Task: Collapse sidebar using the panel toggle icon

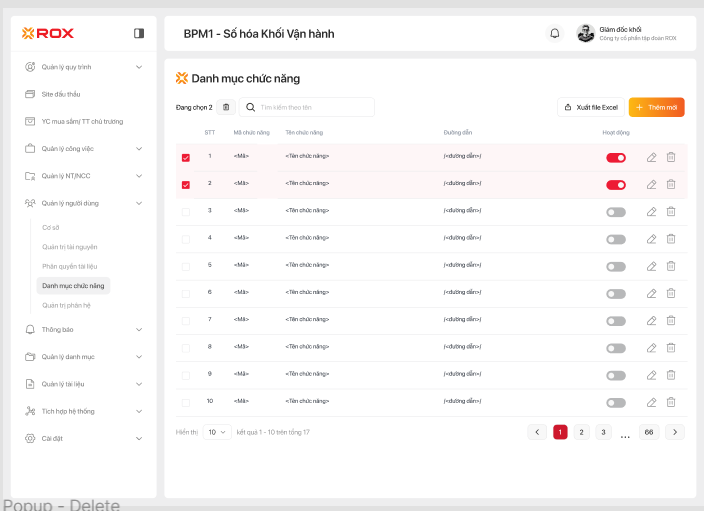Action: pyautogui.click(x=139, y=33)
